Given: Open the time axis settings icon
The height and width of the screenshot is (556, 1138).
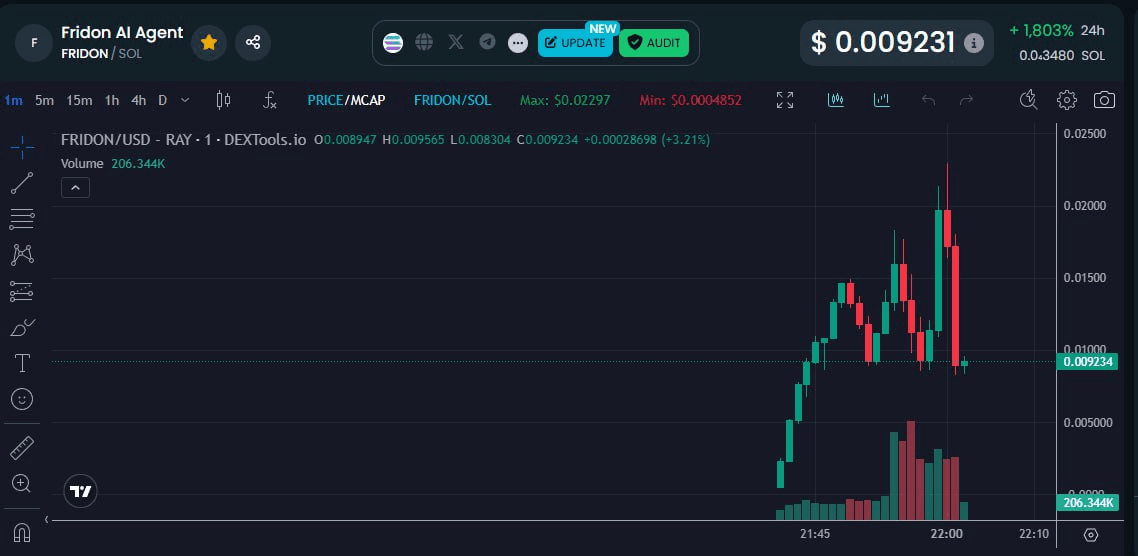Looking at the screenshot, I should tap(1090, 535).
